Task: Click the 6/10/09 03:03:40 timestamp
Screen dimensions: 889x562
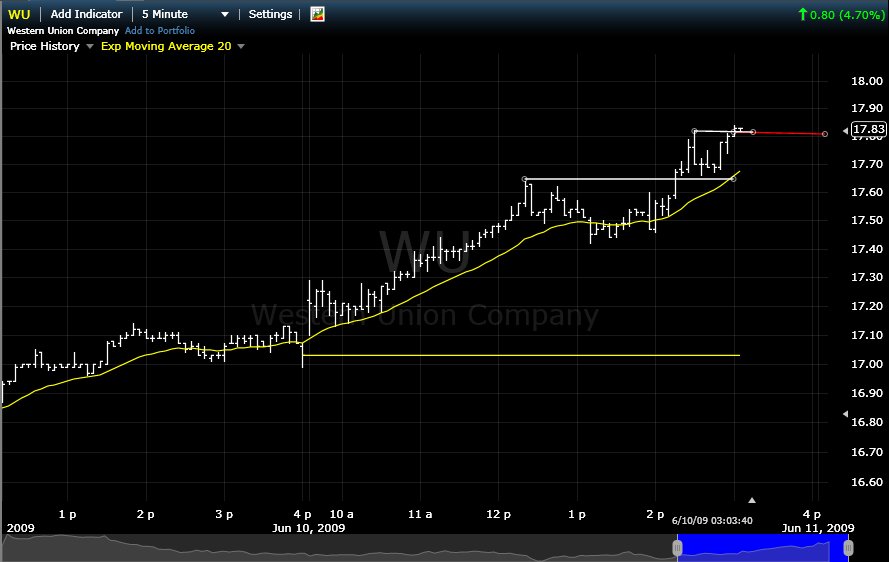Action: tap(712, 521)
